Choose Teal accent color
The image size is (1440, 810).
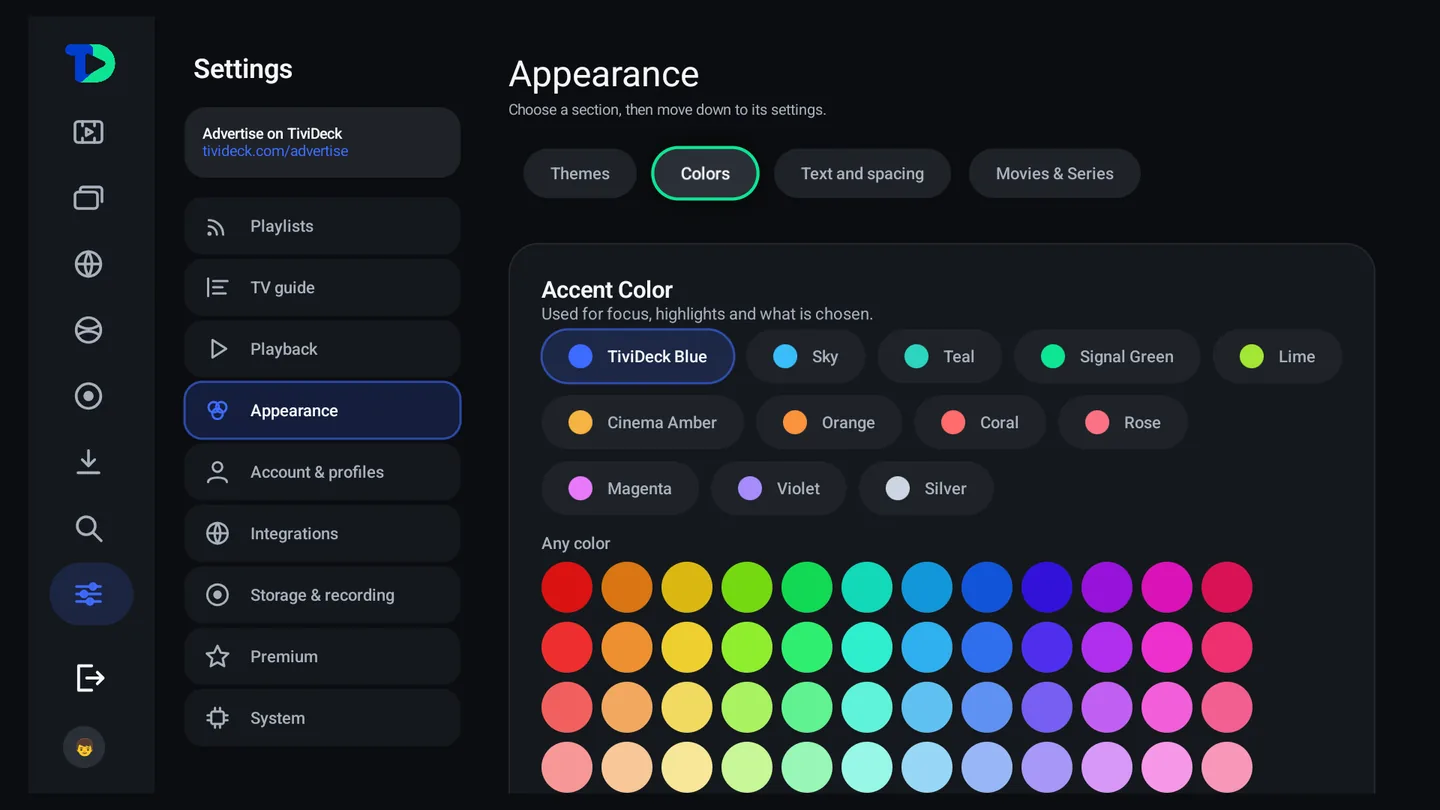click(939, 356)
